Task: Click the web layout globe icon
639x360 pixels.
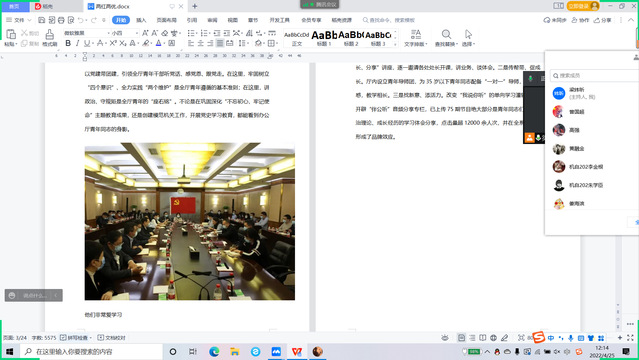Action: point(494,338)
